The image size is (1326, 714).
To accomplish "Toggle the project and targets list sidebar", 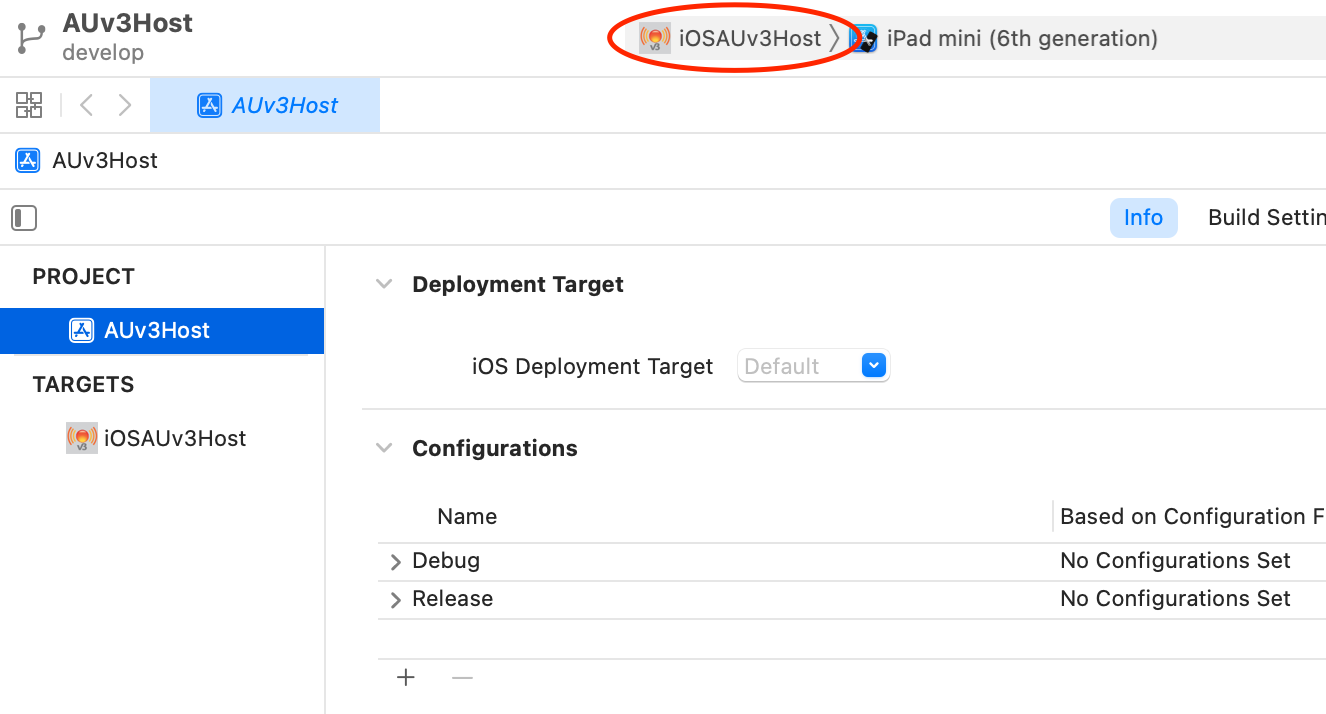I will point(24,218).
